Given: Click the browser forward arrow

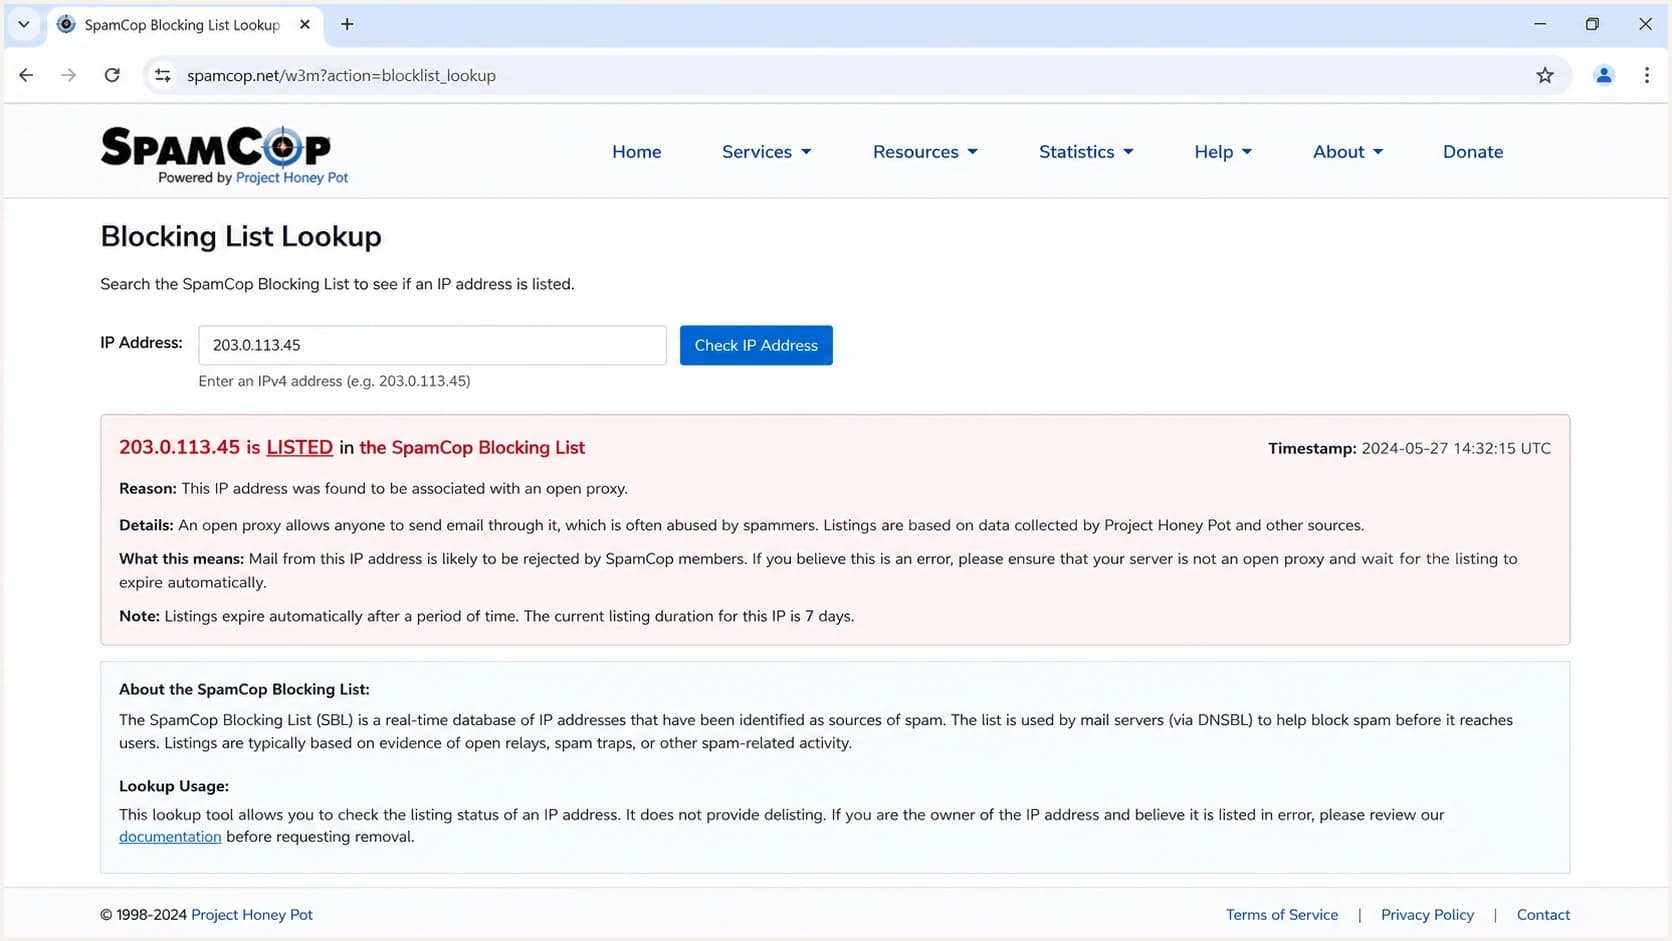Looking at the screenshot, I should tap(68, 75).
